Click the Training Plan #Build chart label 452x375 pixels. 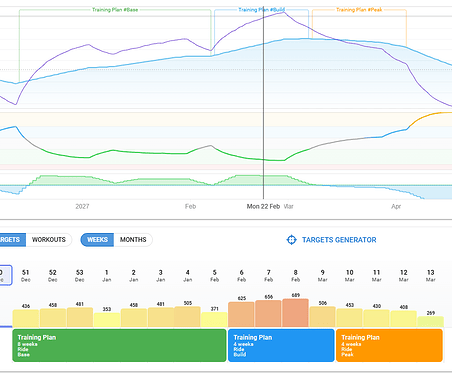coord(262,10)
